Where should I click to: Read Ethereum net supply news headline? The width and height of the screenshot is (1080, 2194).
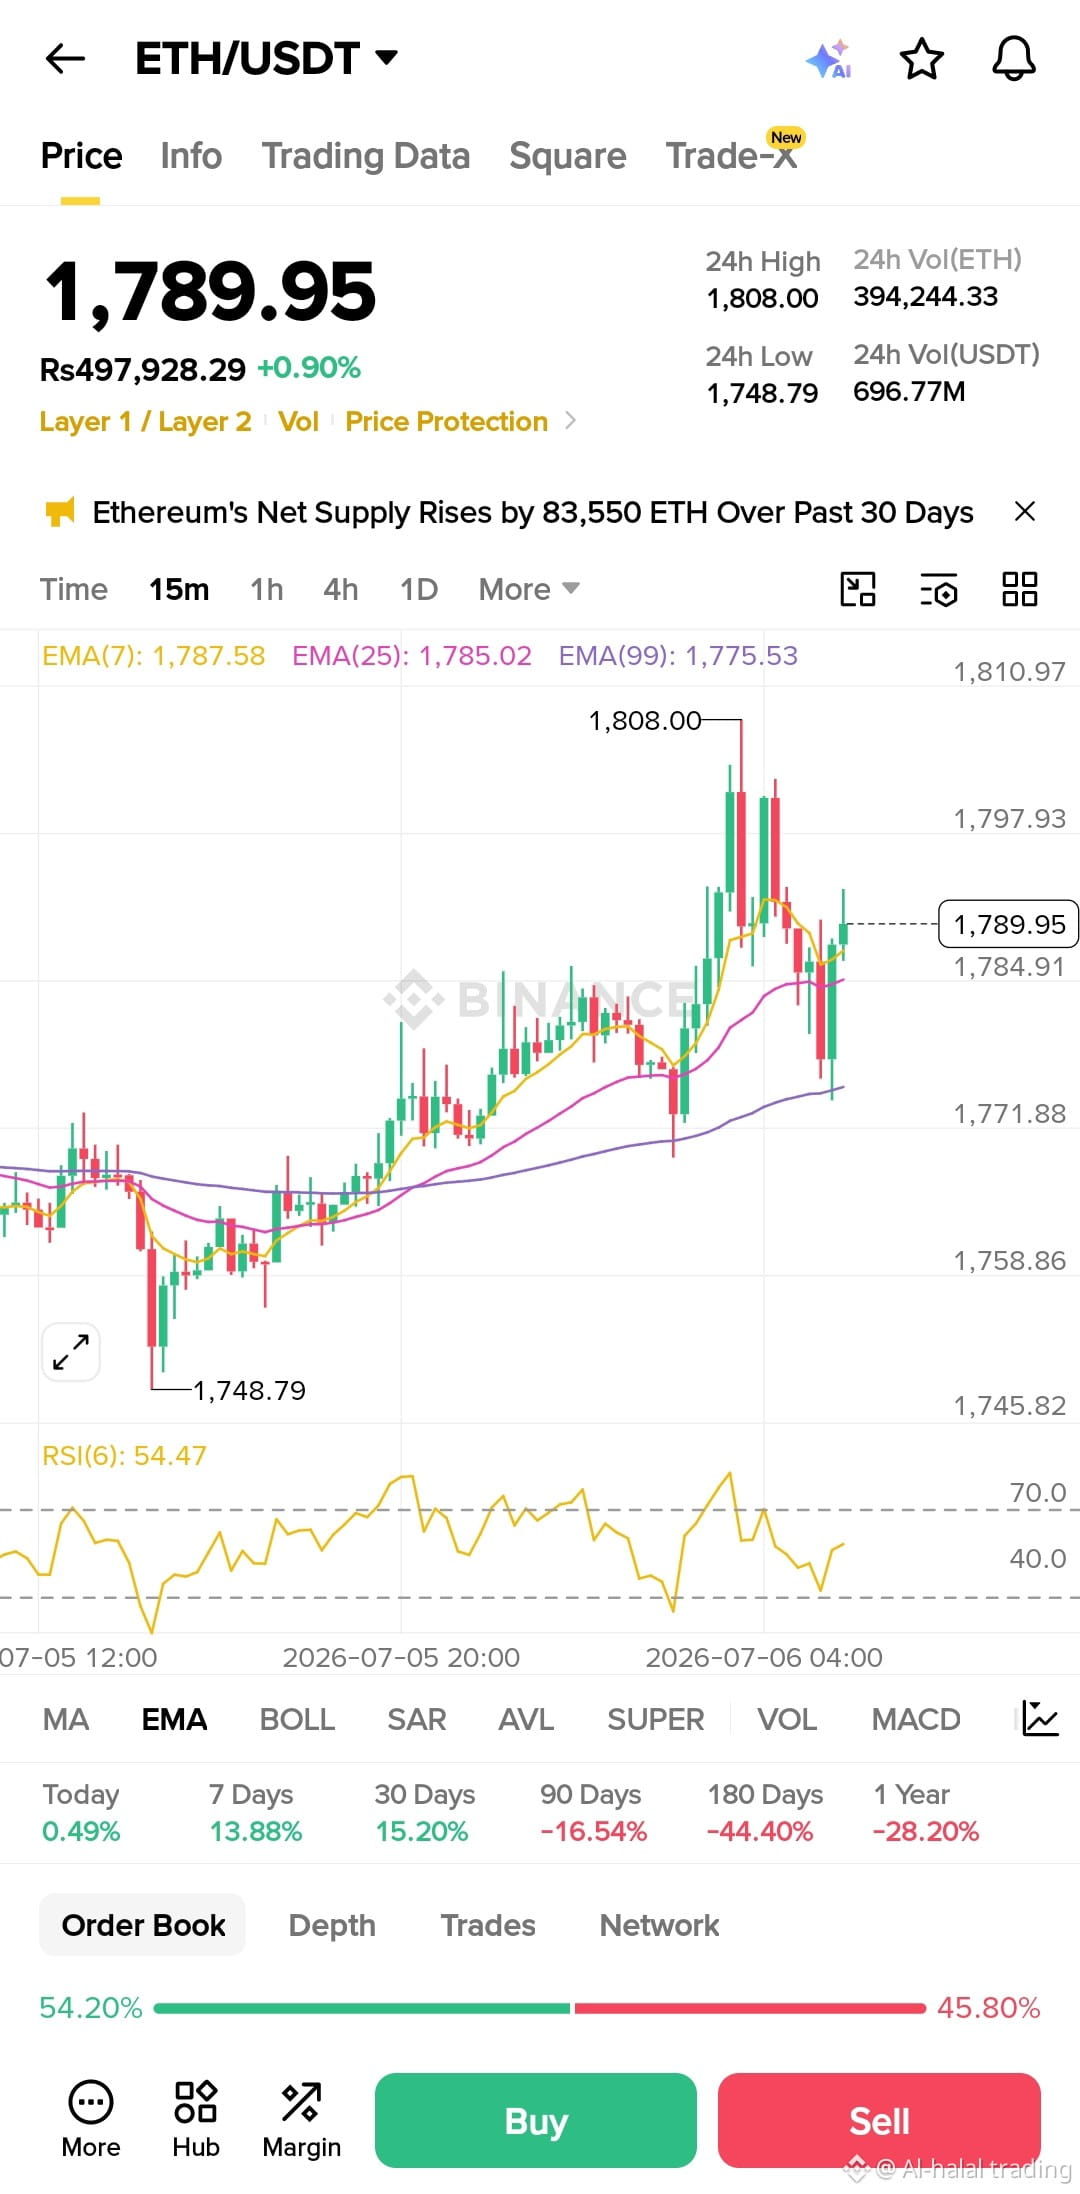pyautogui.click(x=532, y=512)
